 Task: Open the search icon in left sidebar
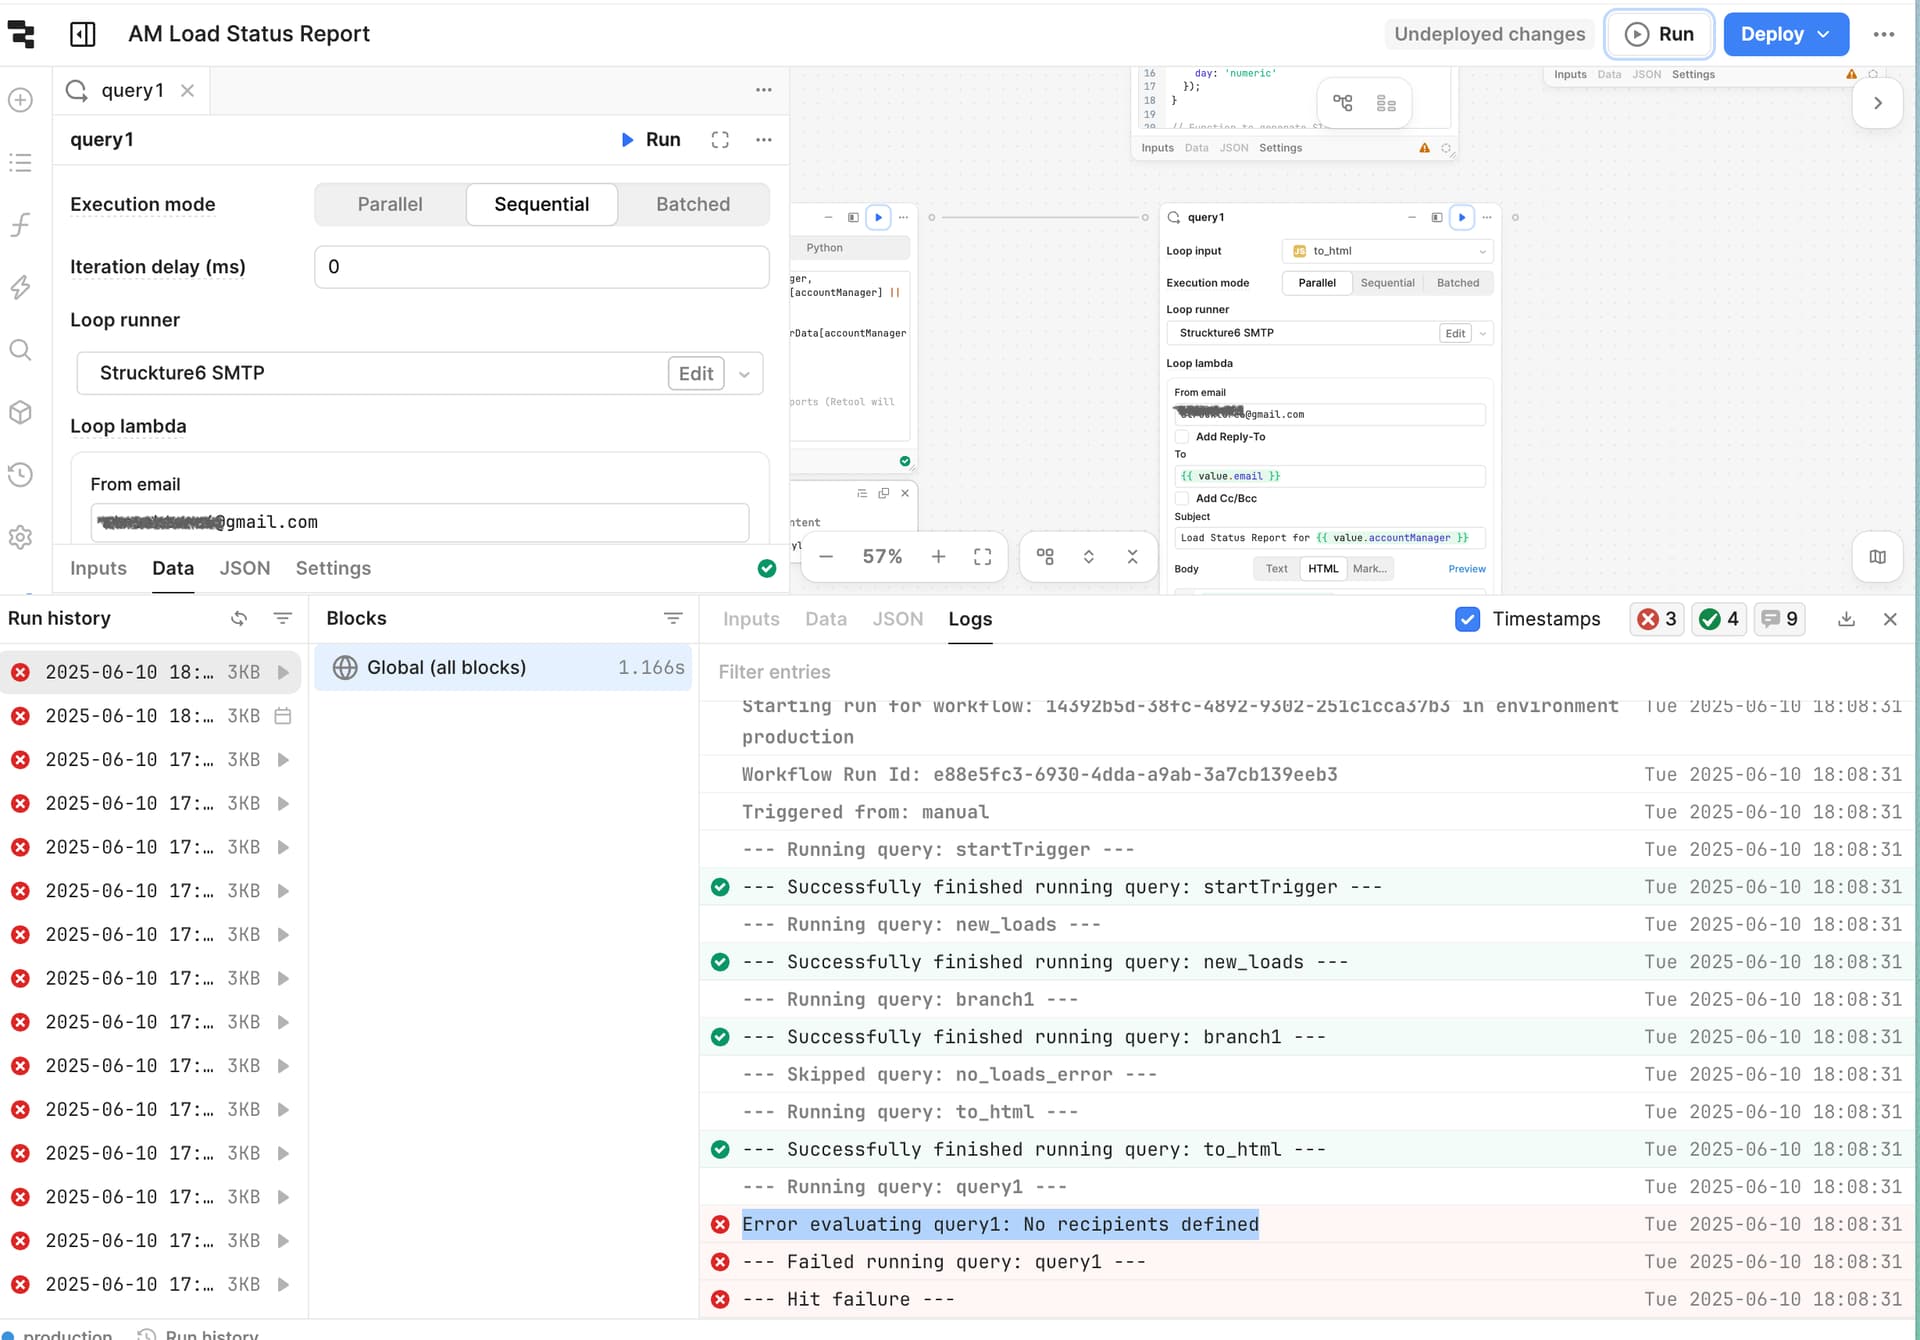pyautogui.click(x=21, y=350)
